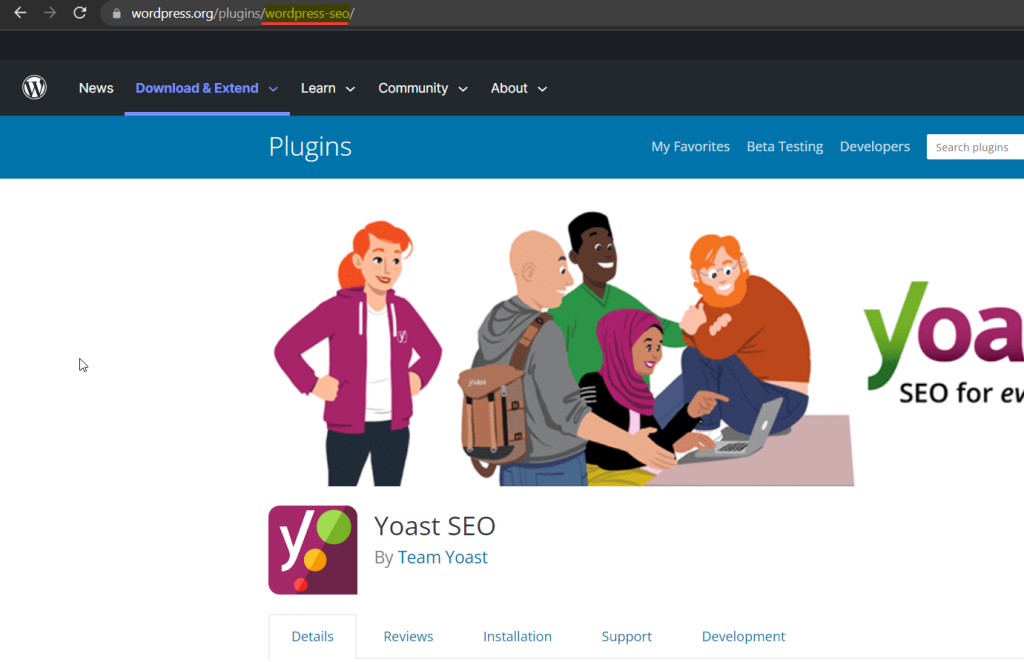Click the Yoast SEO plugin icon
This screenshot has width=1024, height=662.
[x=313, y=550]
